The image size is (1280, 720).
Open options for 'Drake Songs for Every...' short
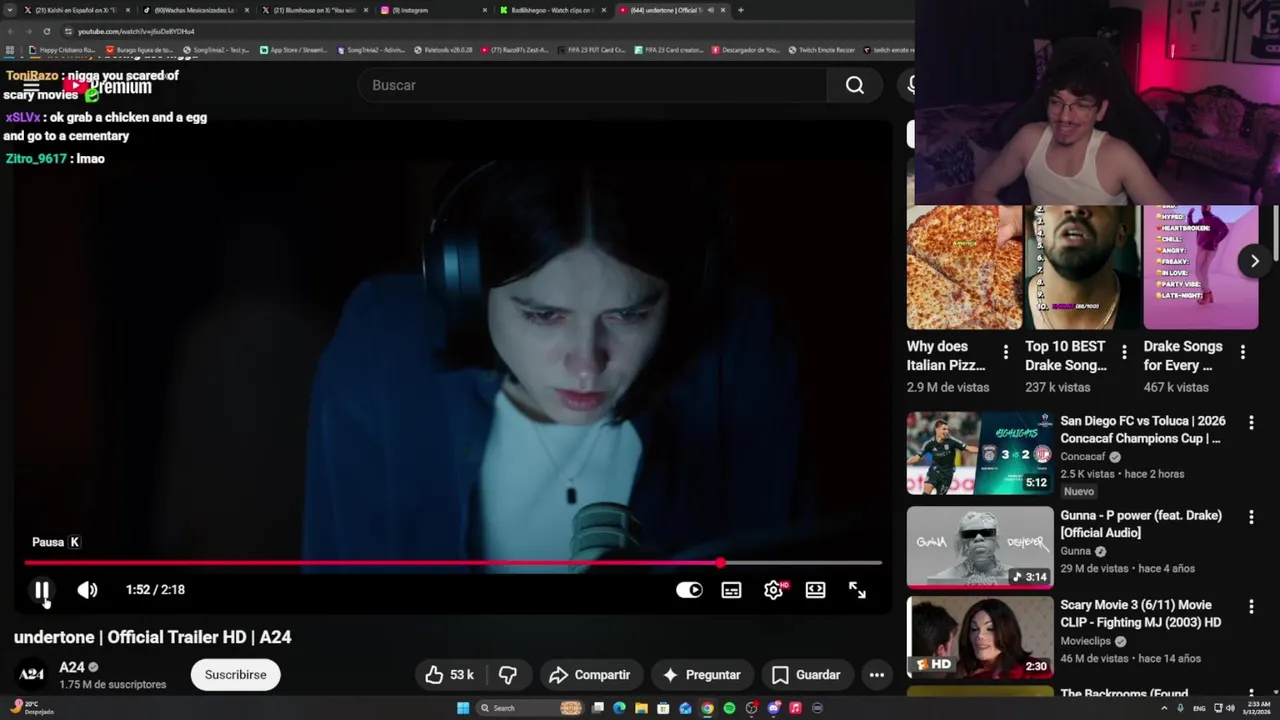point(1243,352)
